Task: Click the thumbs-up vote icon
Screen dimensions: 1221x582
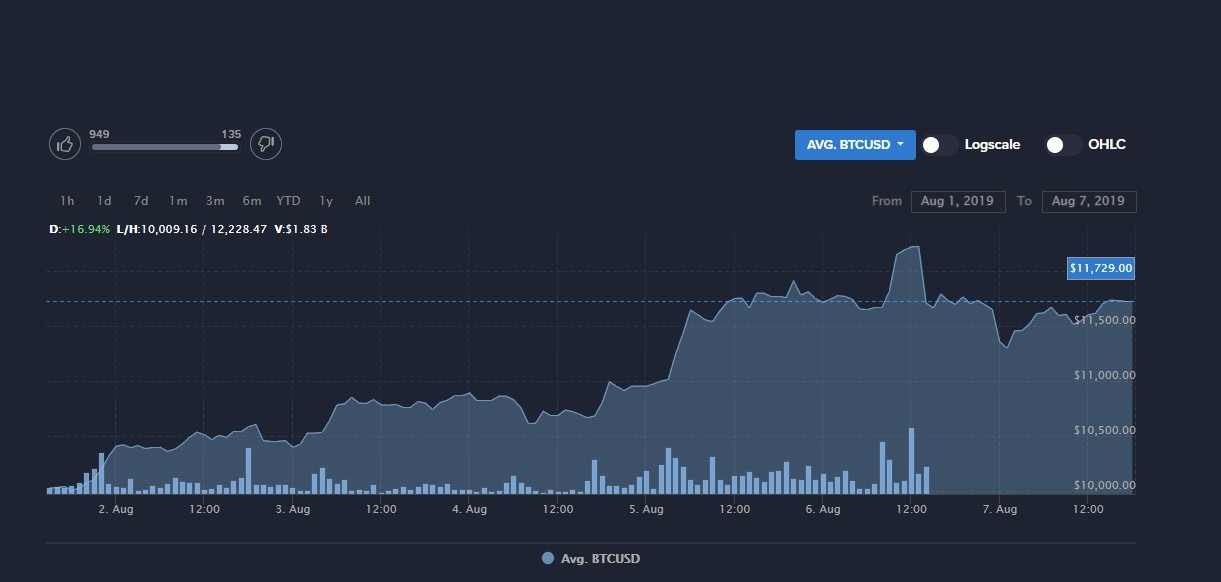Action: pos(65,144)
